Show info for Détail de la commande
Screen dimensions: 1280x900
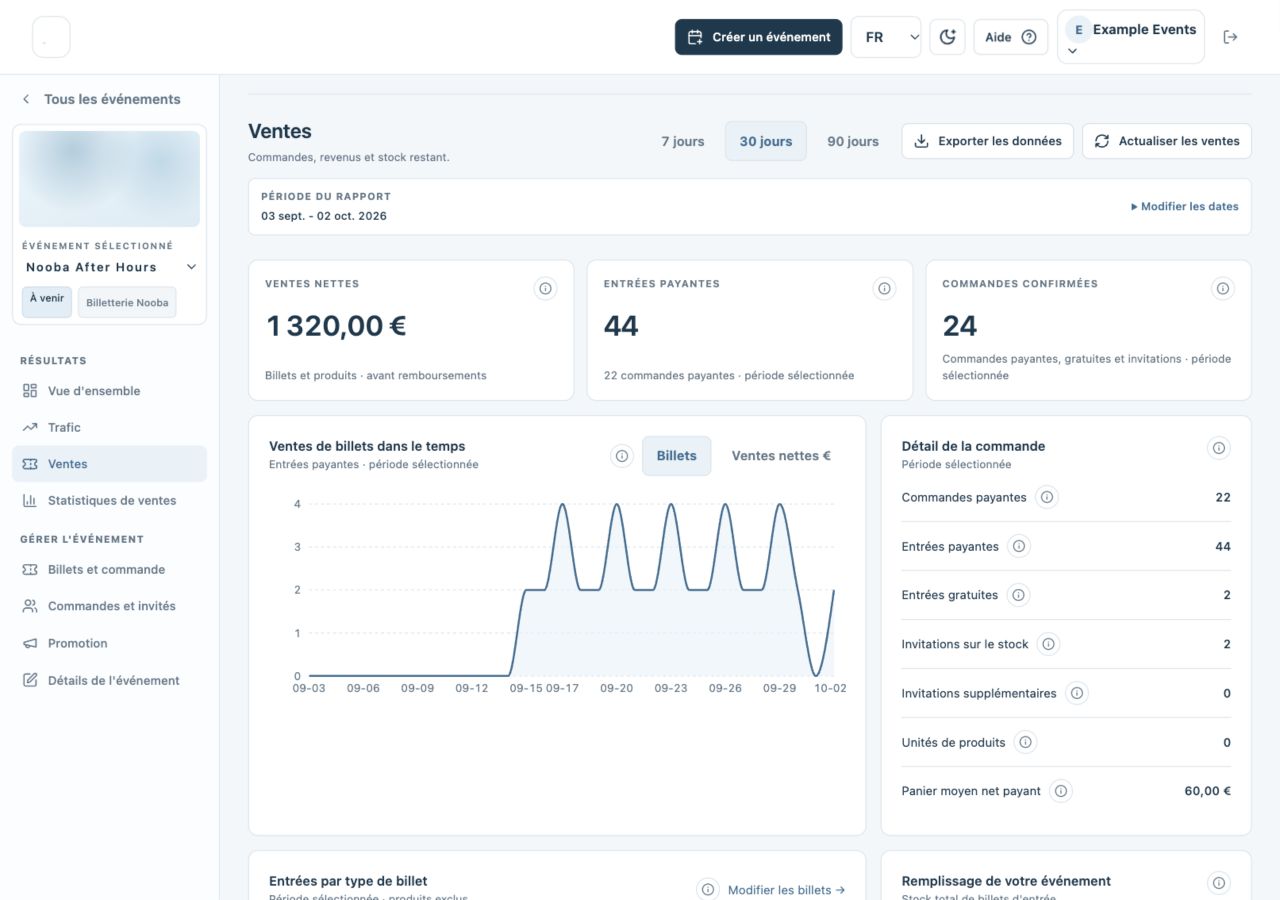pyautogui.click(x=1218, y=448)
